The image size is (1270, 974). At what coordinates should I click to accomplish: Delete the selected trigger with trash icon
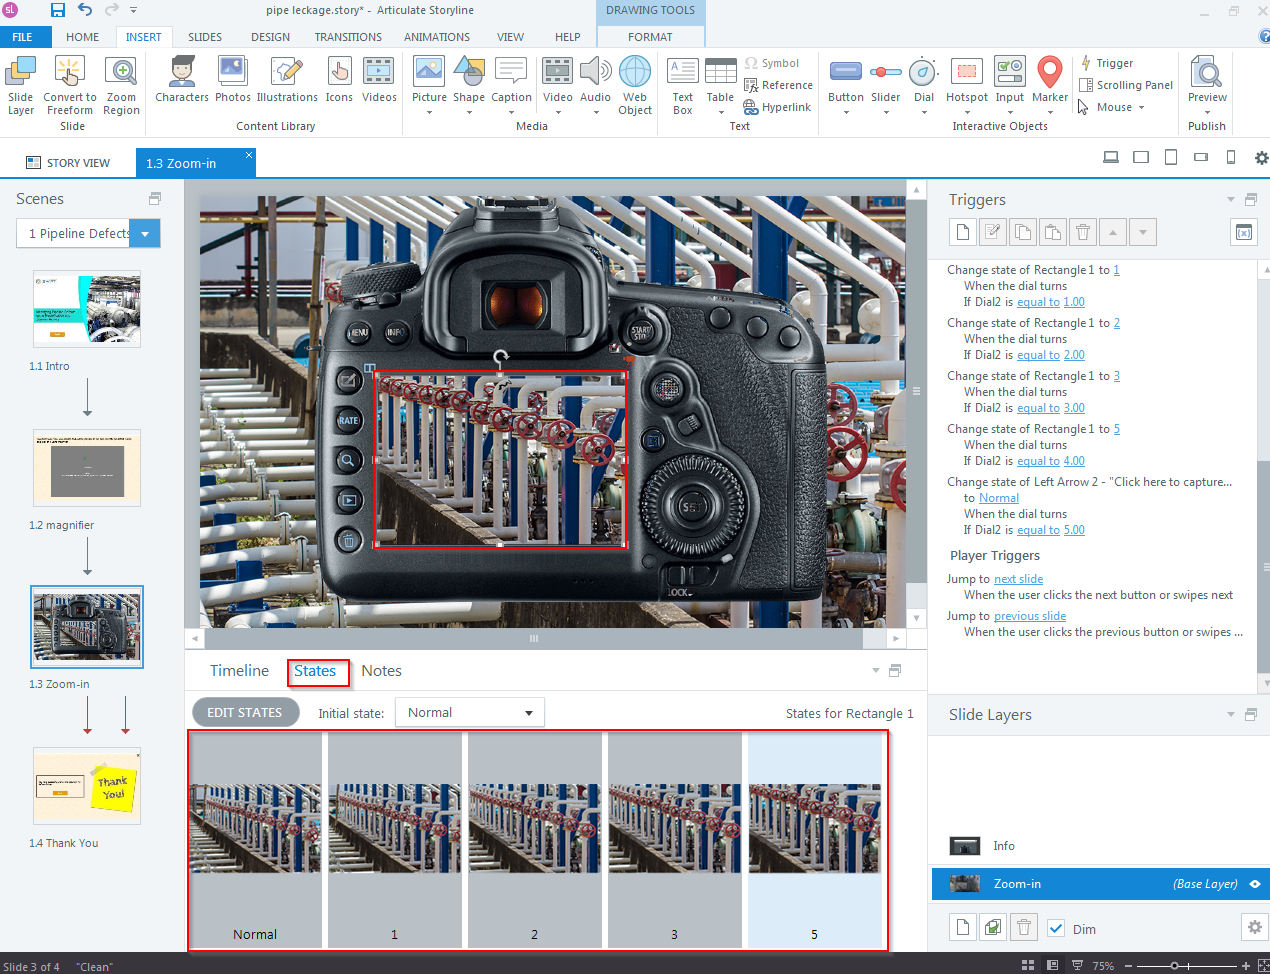[1082, 232]
